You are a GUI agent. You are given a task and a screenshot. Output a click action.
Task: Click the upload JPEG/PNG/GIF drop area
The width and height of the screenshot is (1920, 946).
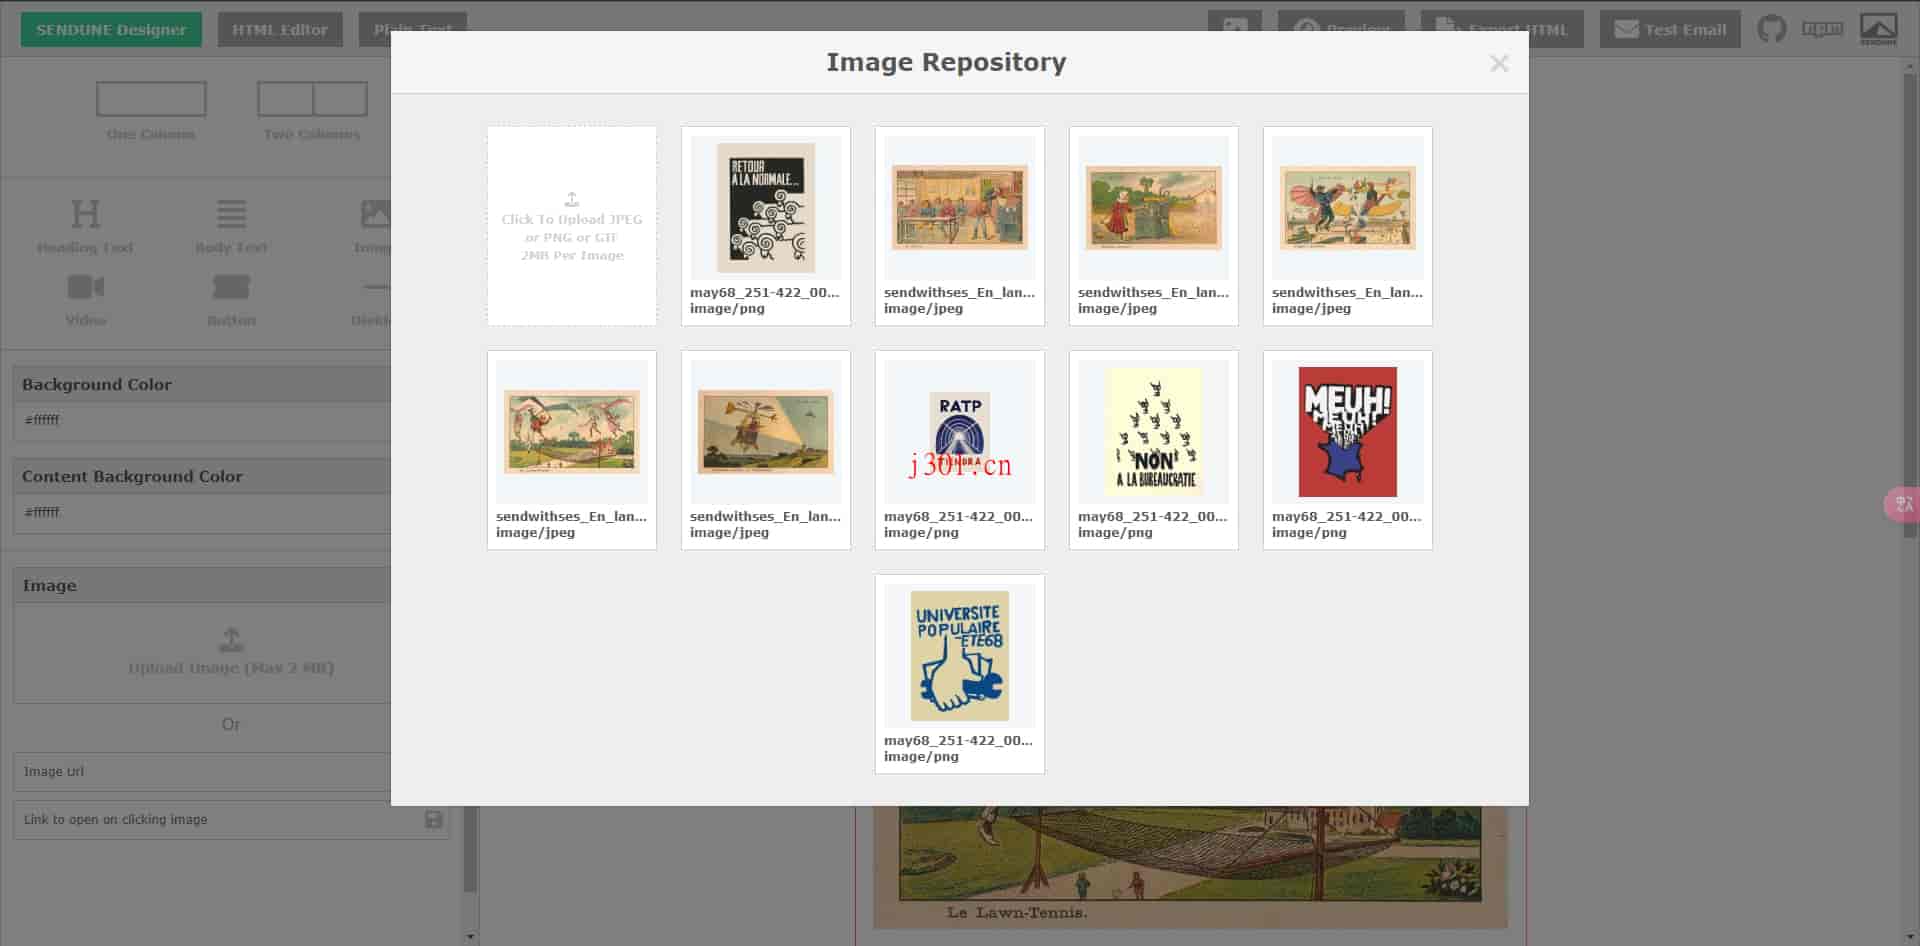point(572,226)
